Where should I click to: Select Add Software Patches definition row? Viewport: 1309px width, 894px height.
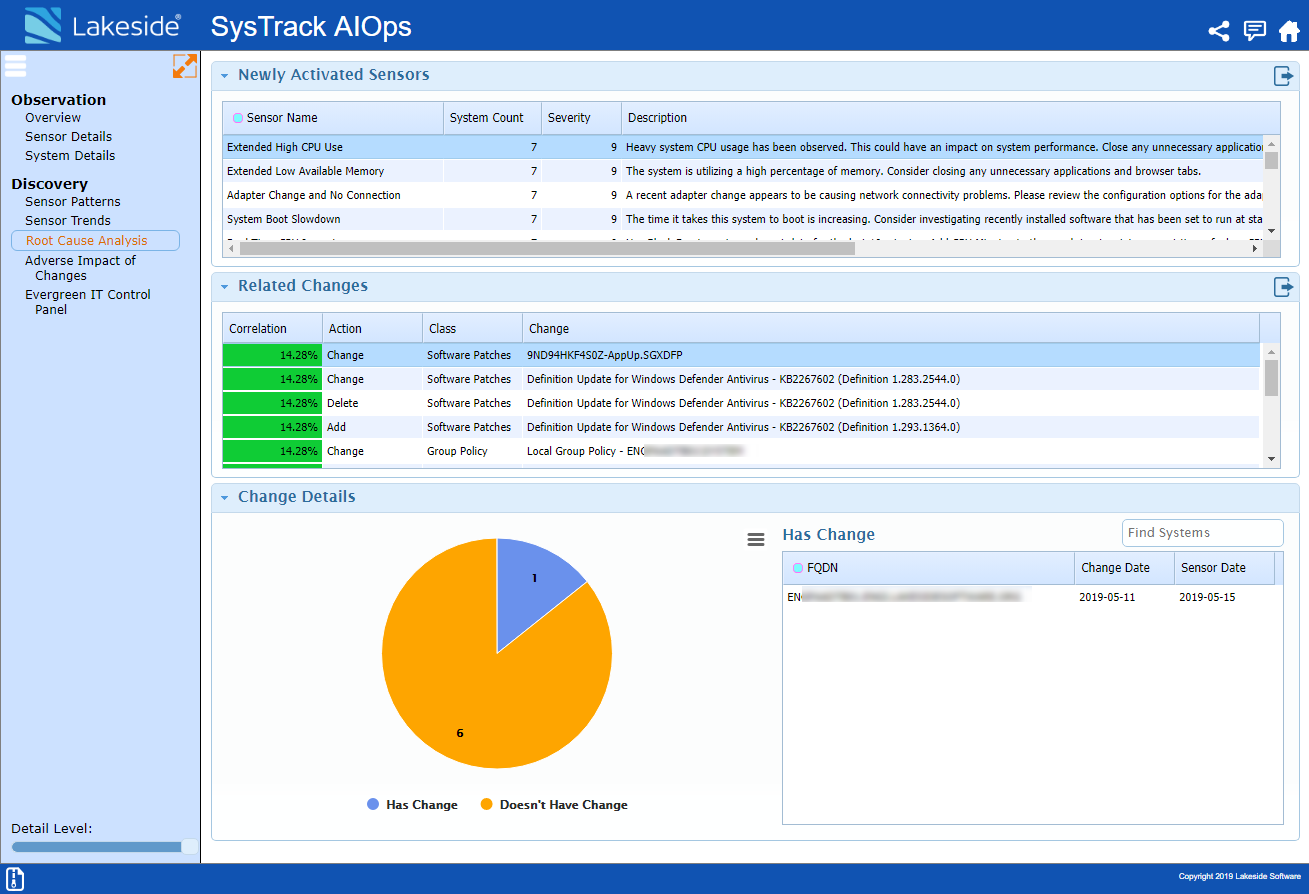tap(741, 427)
